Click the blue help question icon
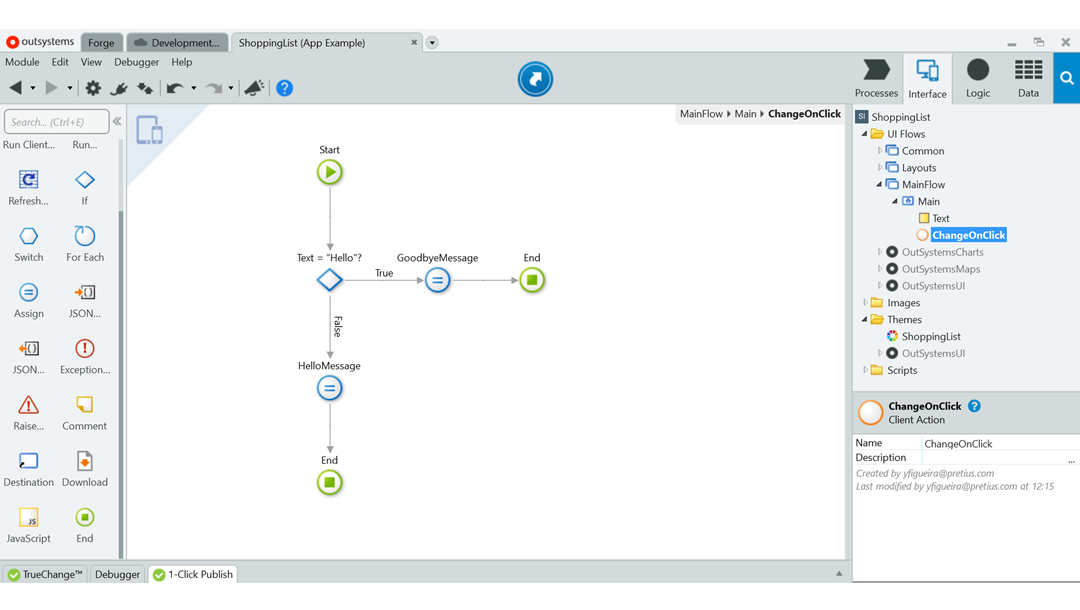 point(284,88)
